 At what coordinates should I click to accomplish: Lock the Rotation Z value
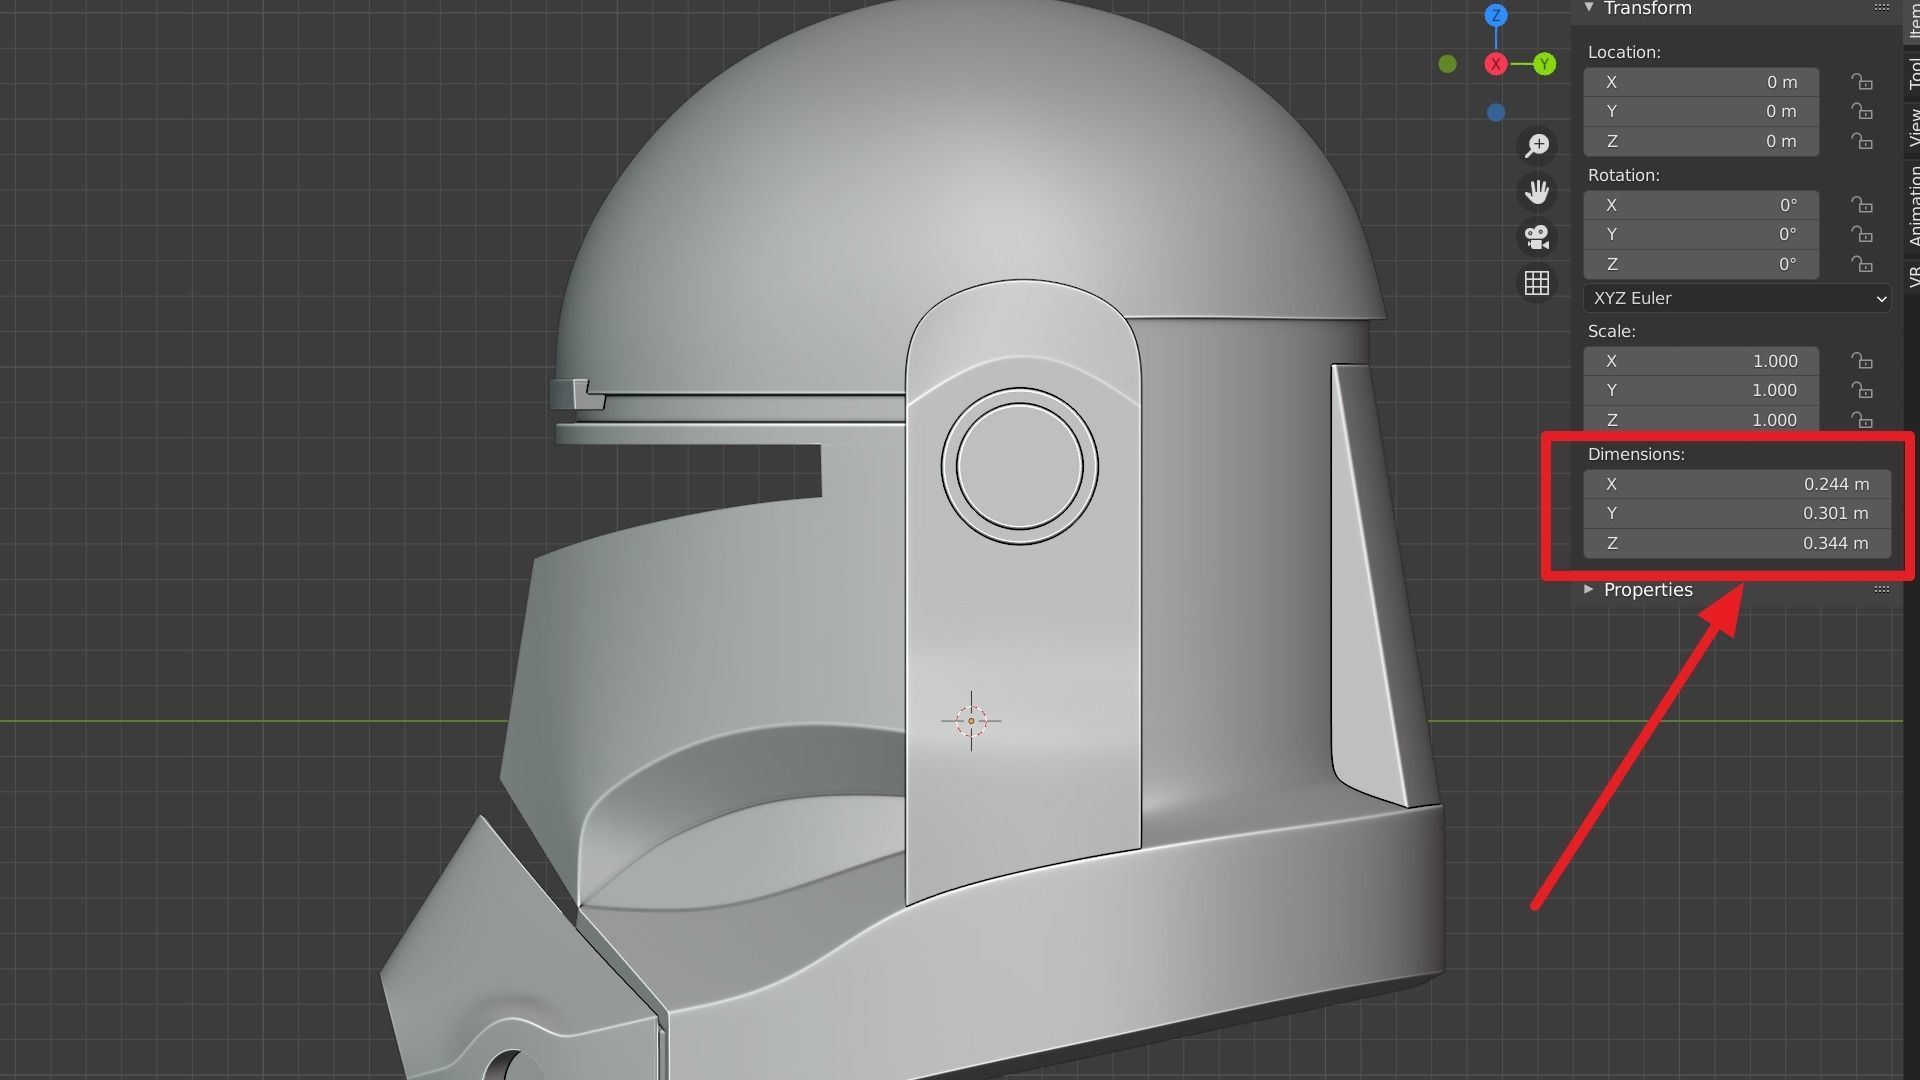[x=1861, y=264]
